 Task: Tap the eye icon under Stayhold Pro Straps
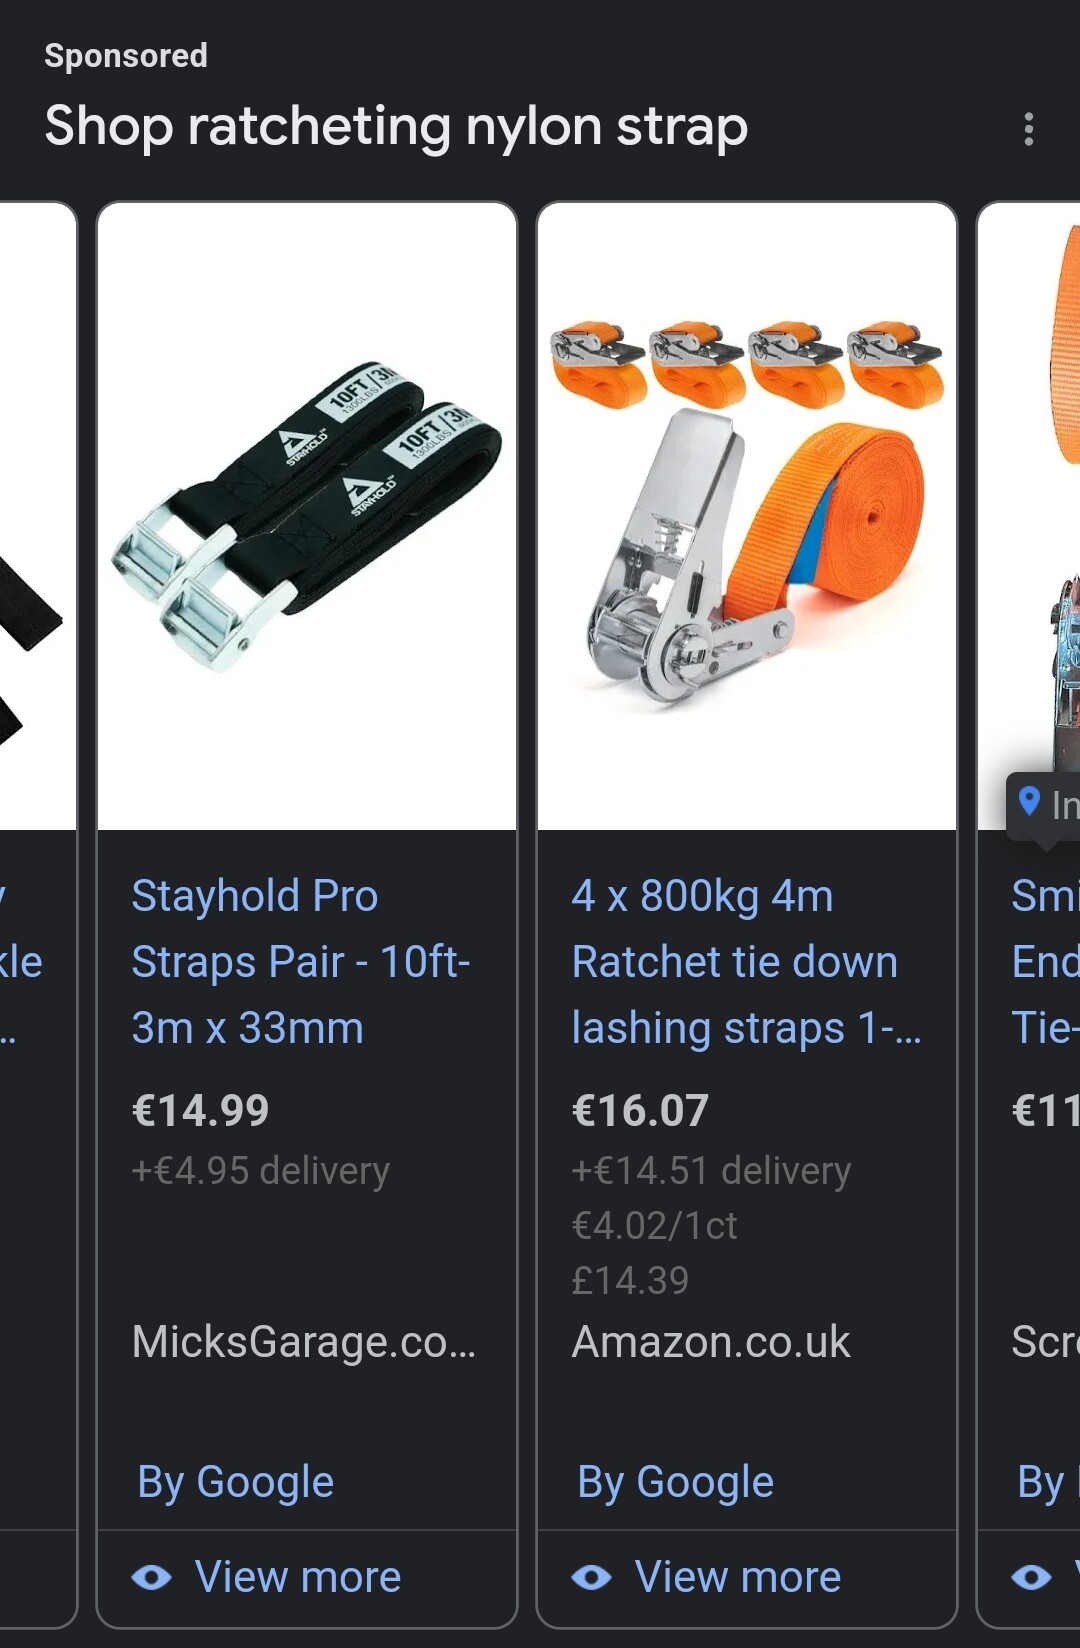(x=152, y=1577)
